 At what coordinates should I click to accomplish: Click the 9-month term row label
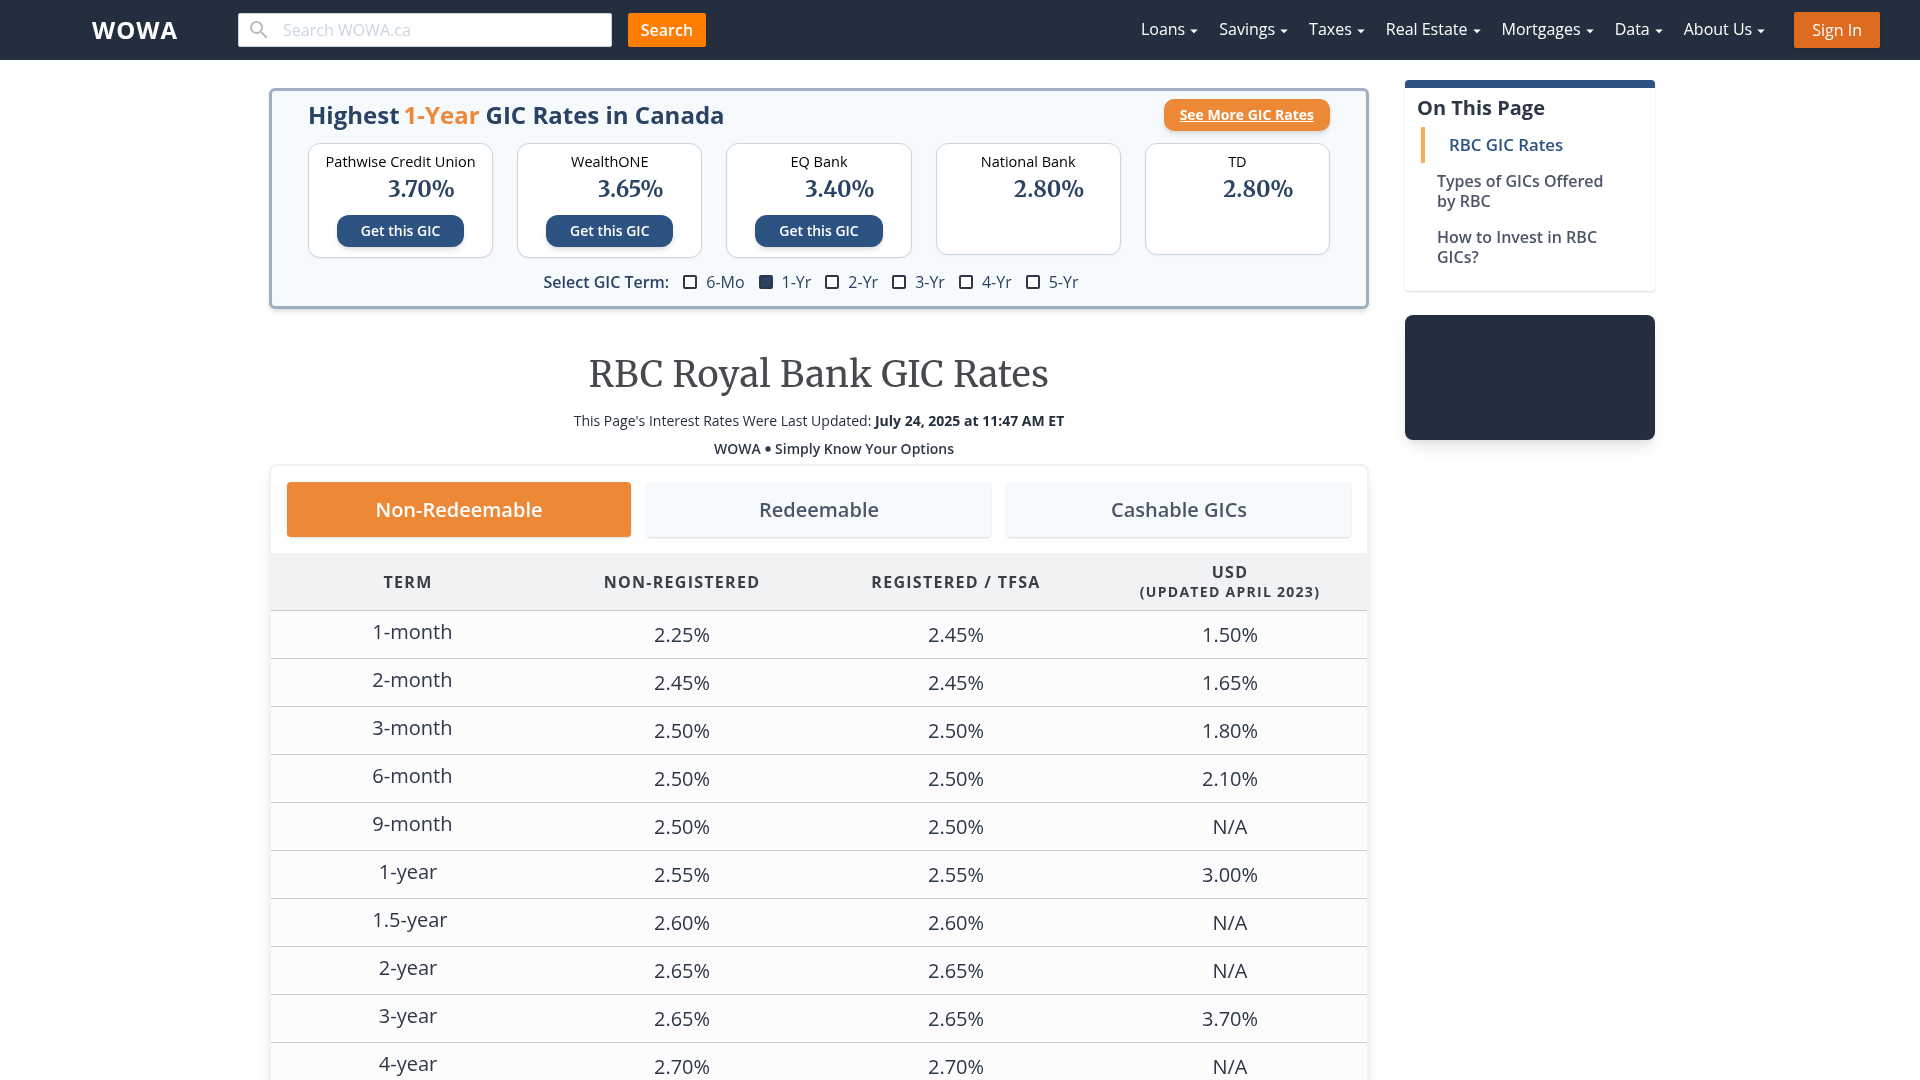click(x=412, y=824)
